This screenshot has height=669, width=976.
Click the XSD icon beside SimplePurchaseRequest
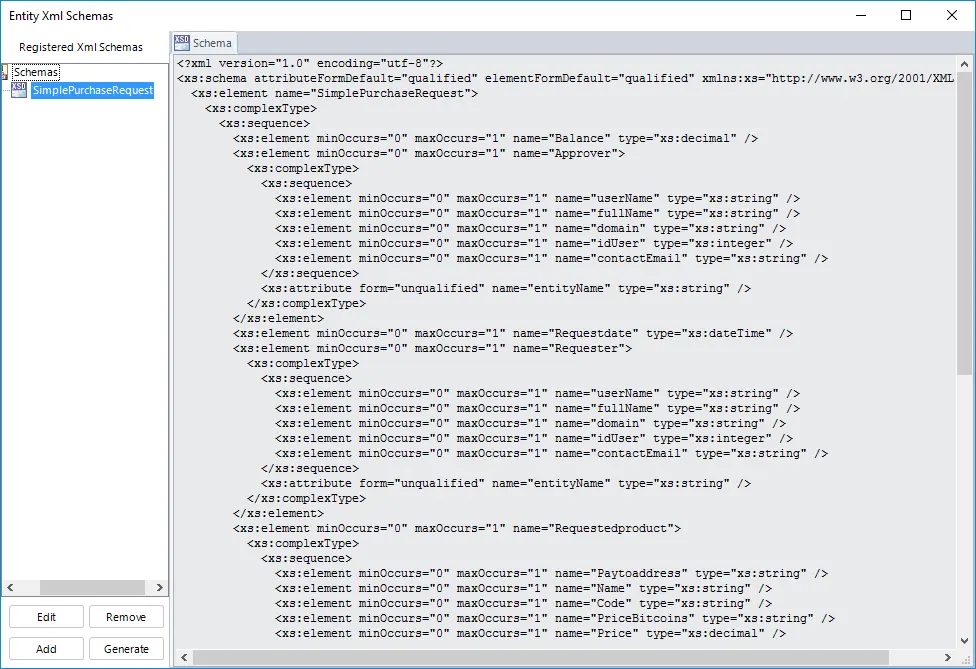point(19,90)
